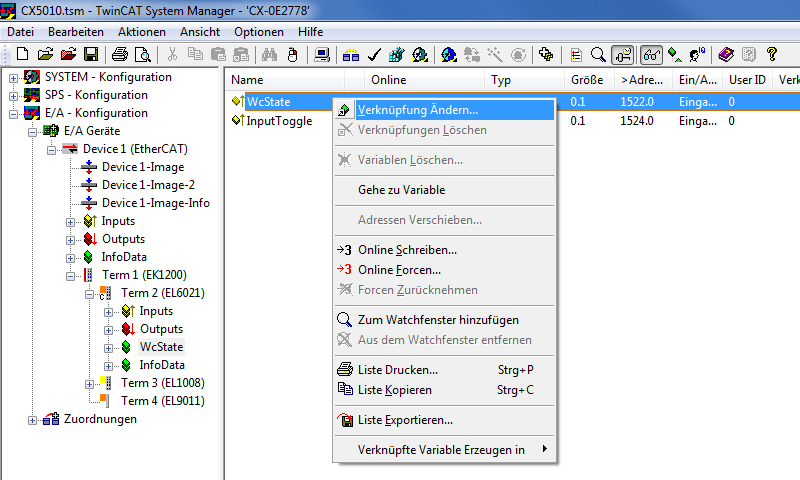Expand the Zuordnungen node
Image resolution: width=800 pixels, height=480 pixels.
tap(32, 420)
